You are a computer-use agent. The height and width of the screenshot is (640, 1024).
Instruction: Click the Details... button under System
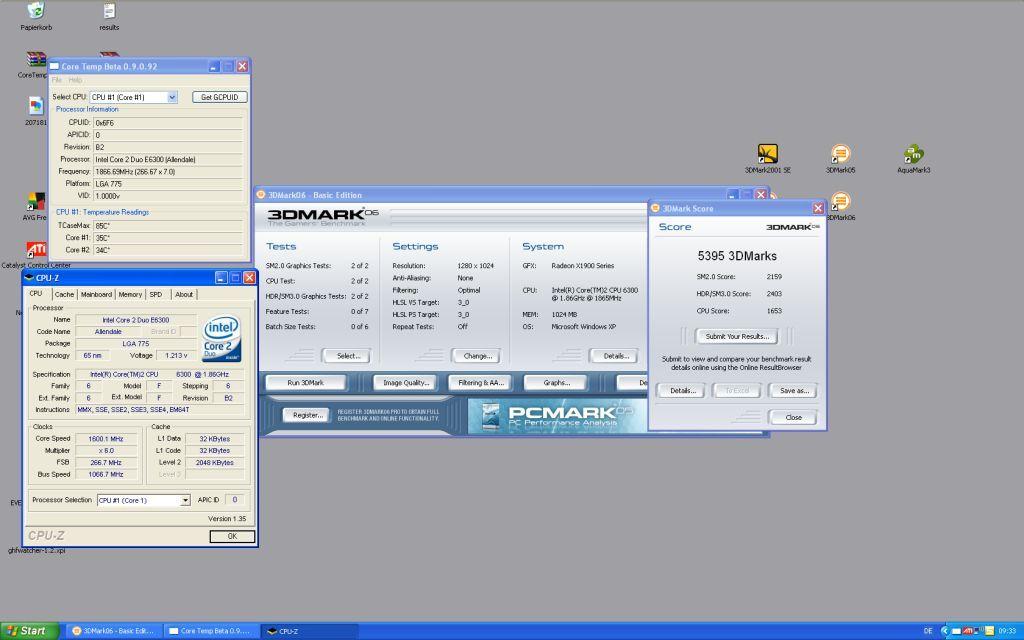coord(614,356)
